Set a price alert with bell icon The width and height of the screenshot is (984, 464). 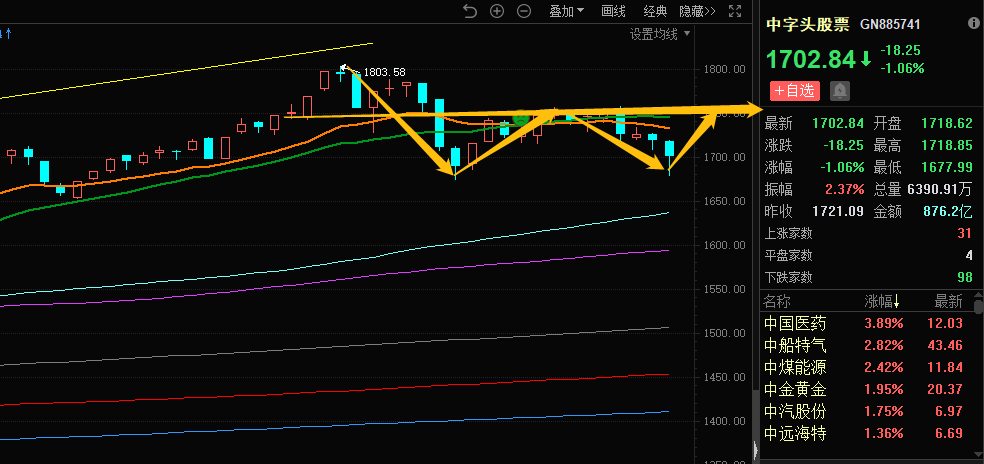click(x=839, y=91)
